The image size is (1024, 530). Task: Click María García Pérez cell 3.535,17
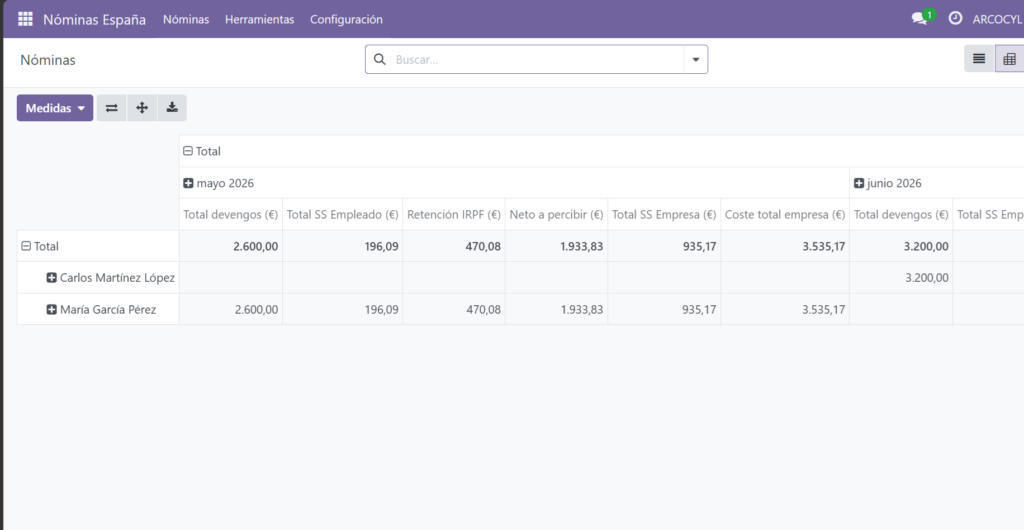(785, 309)
